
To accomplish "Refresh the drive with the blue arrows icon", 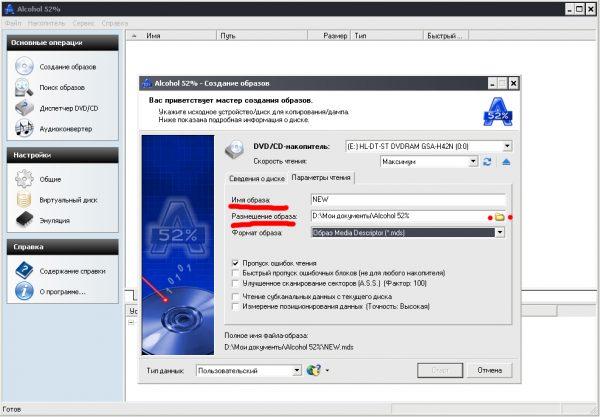I will [x=487, y=161].
